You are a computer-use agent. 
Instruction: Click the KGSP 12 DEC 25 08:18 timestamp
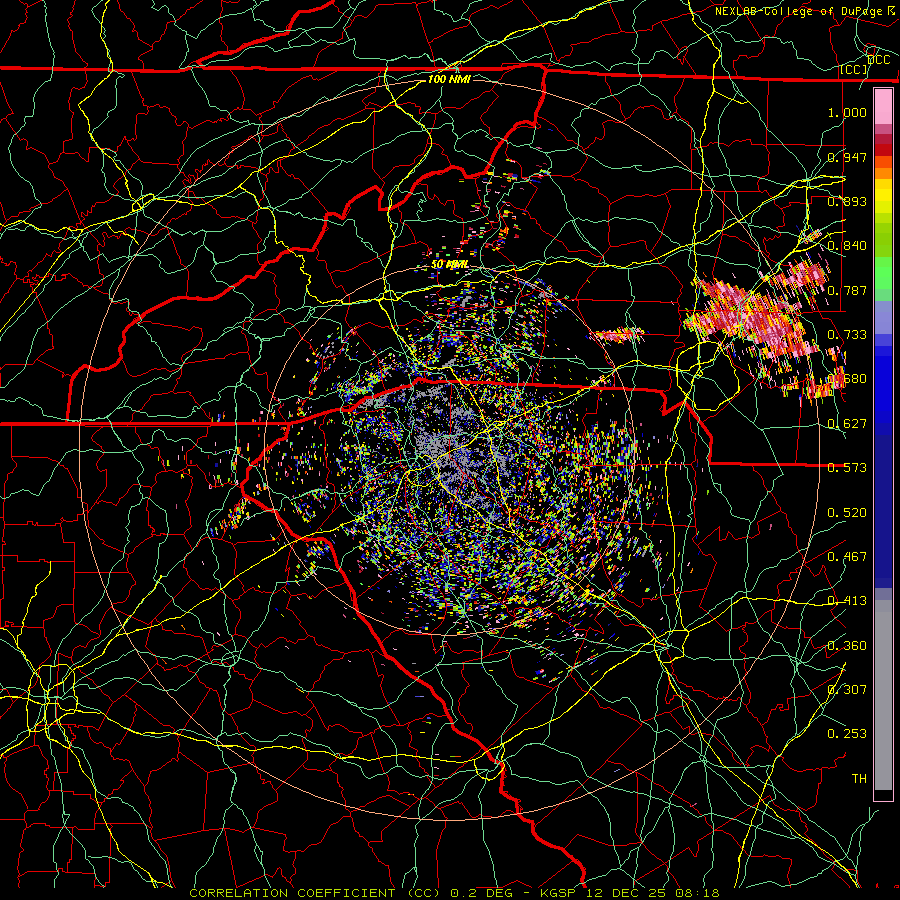point(629,893)
